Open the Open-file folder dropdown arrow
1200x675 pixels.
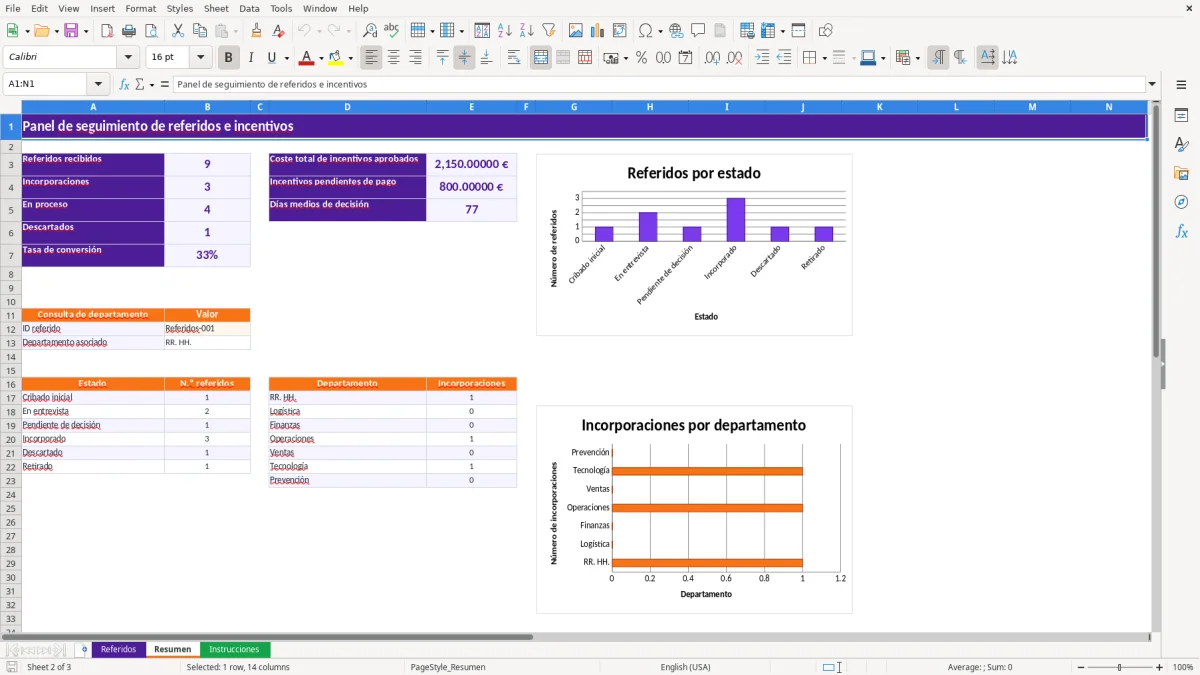tap(56, 31)
